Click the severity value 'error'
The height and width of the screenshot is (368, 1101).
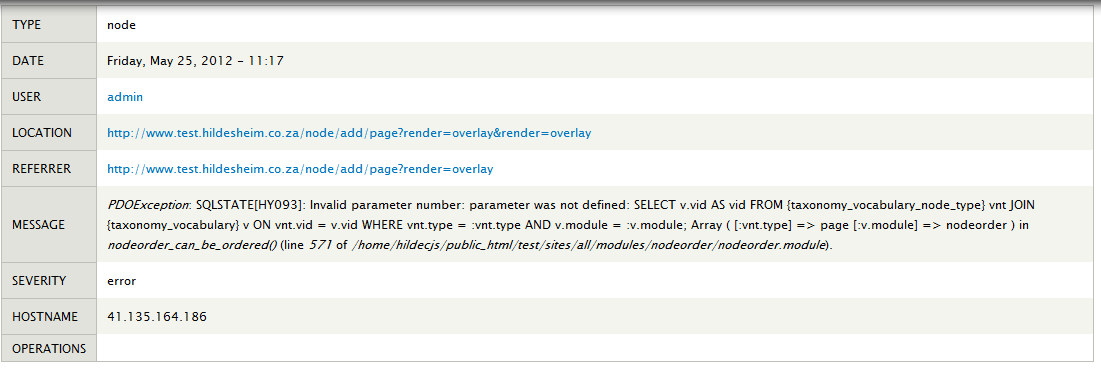click(x=121, y=281)
